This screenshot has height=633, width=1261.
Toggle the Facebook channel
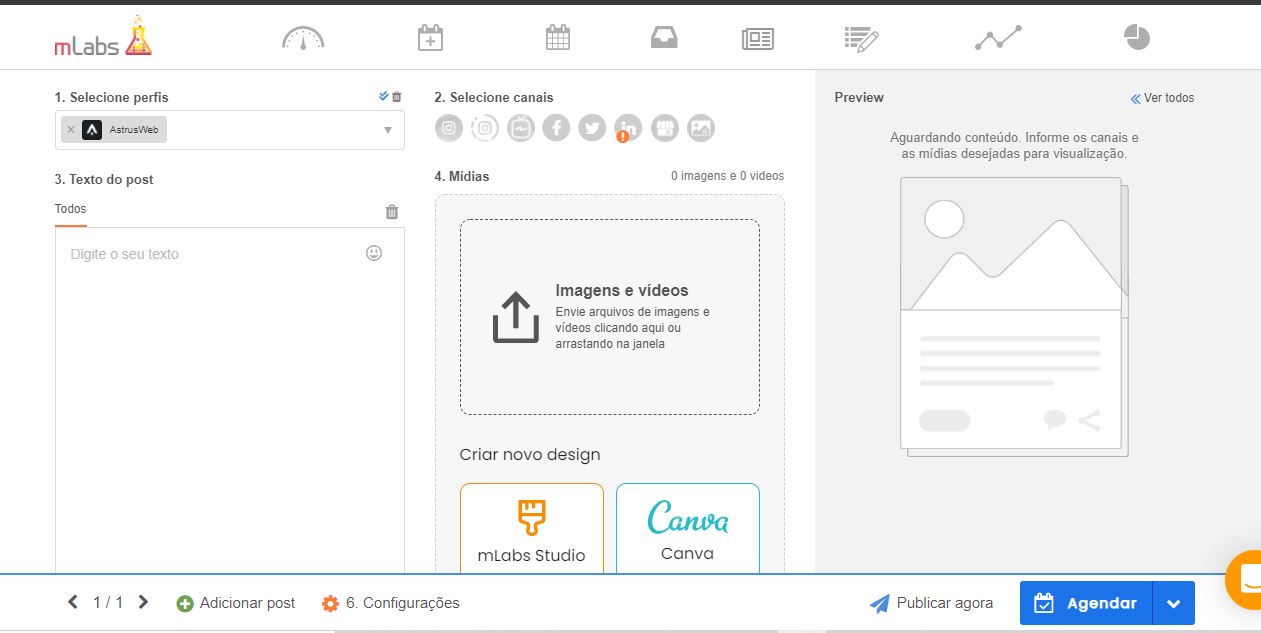tap(556, 128)
